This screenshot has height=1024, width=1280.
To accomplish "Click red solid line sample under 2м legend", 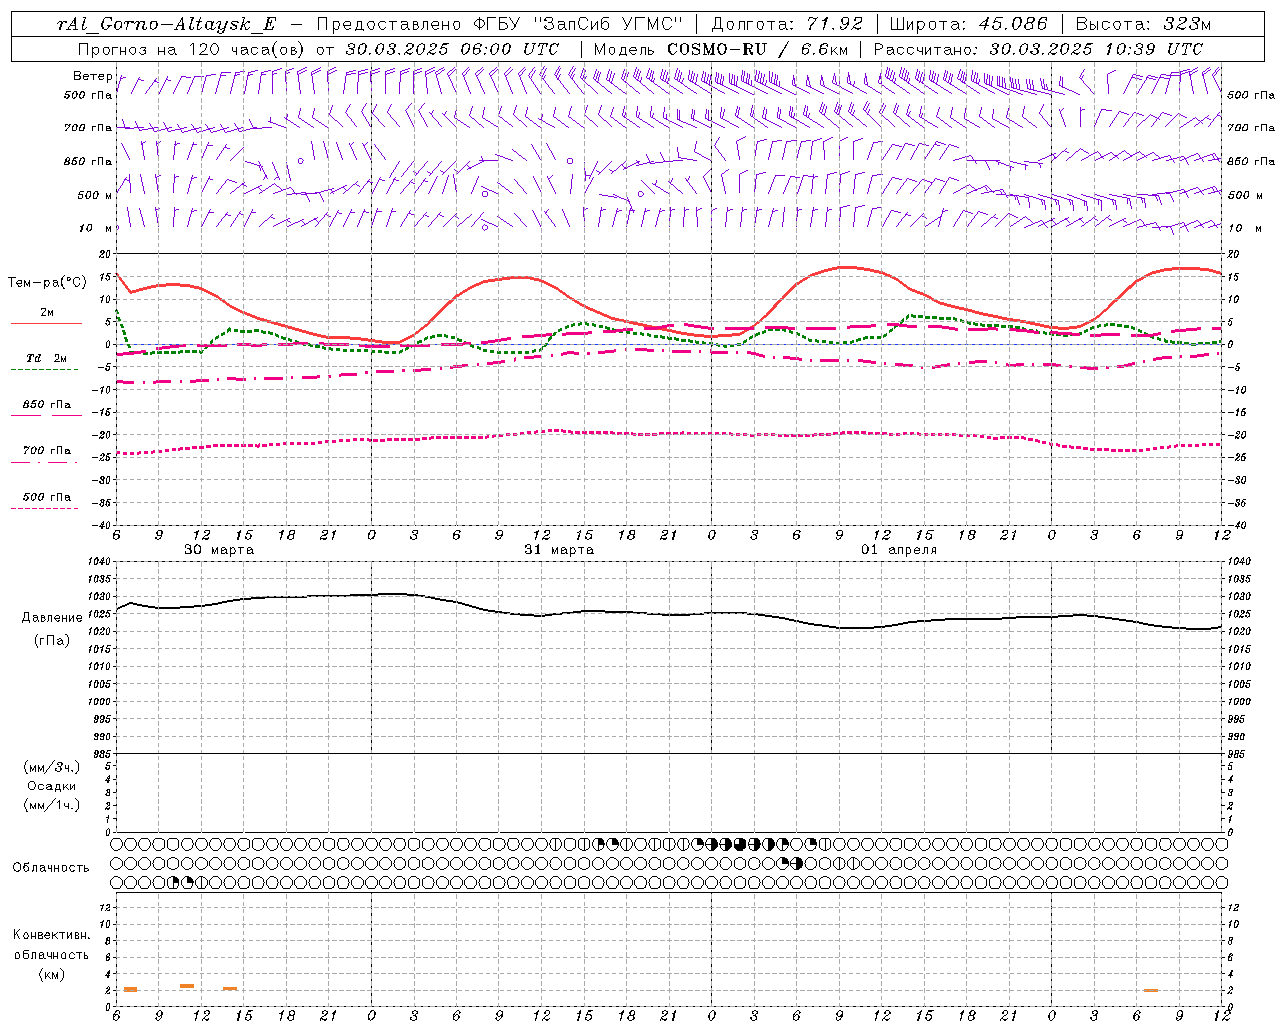I will pos(46,323).
